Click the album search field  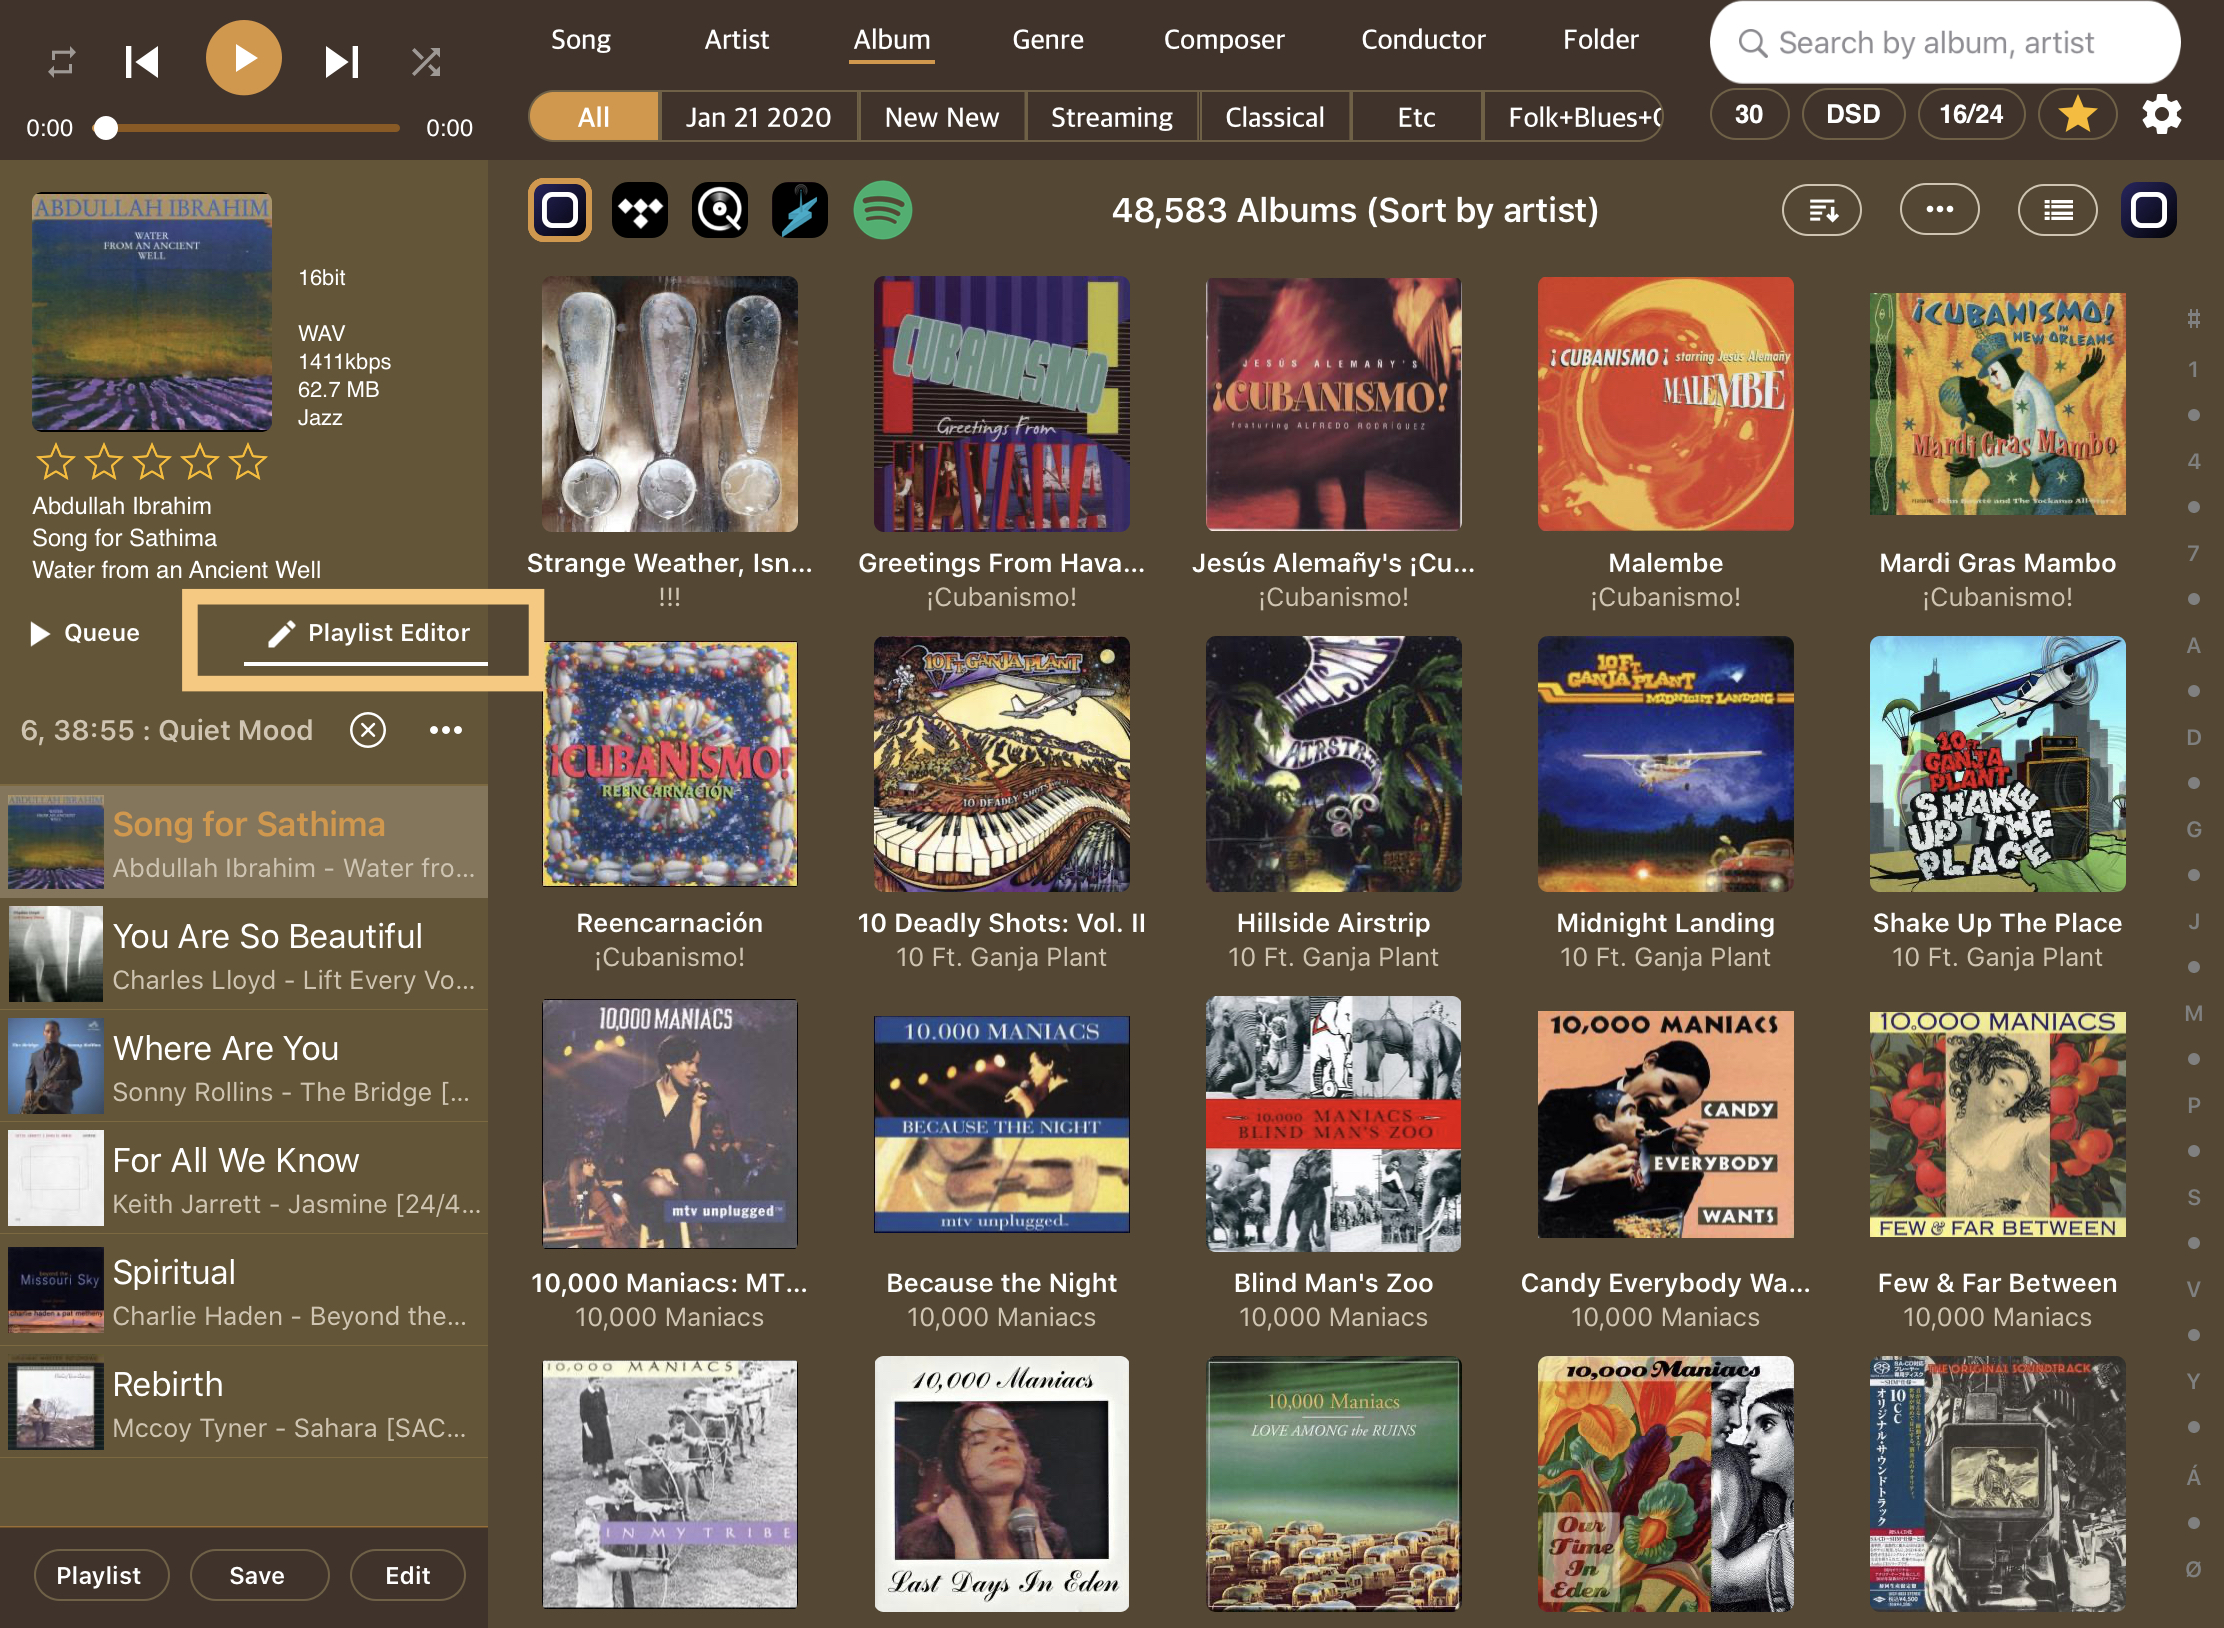(1944, 42)
